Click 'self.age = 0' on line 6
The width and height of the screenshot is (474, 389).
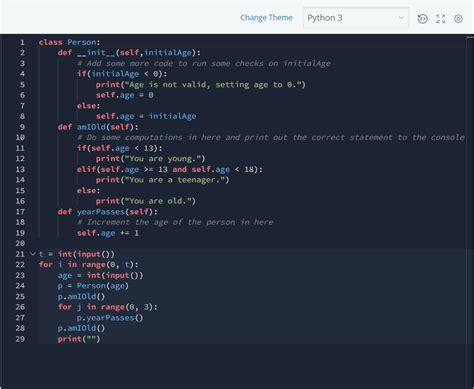(x=125, y=95)
